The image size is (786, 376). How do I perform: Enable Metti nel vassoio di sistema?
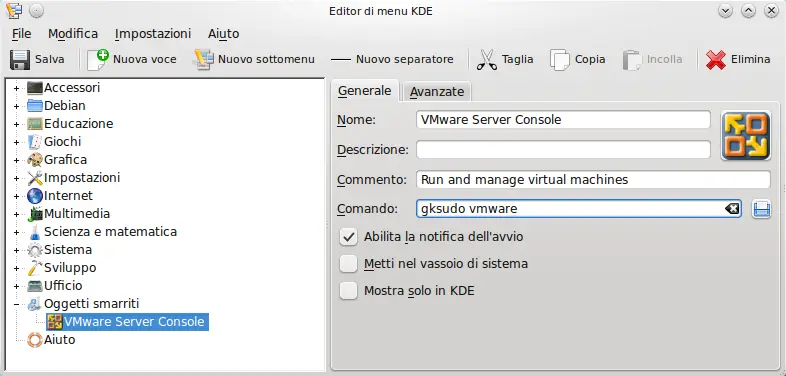(348, 263)
